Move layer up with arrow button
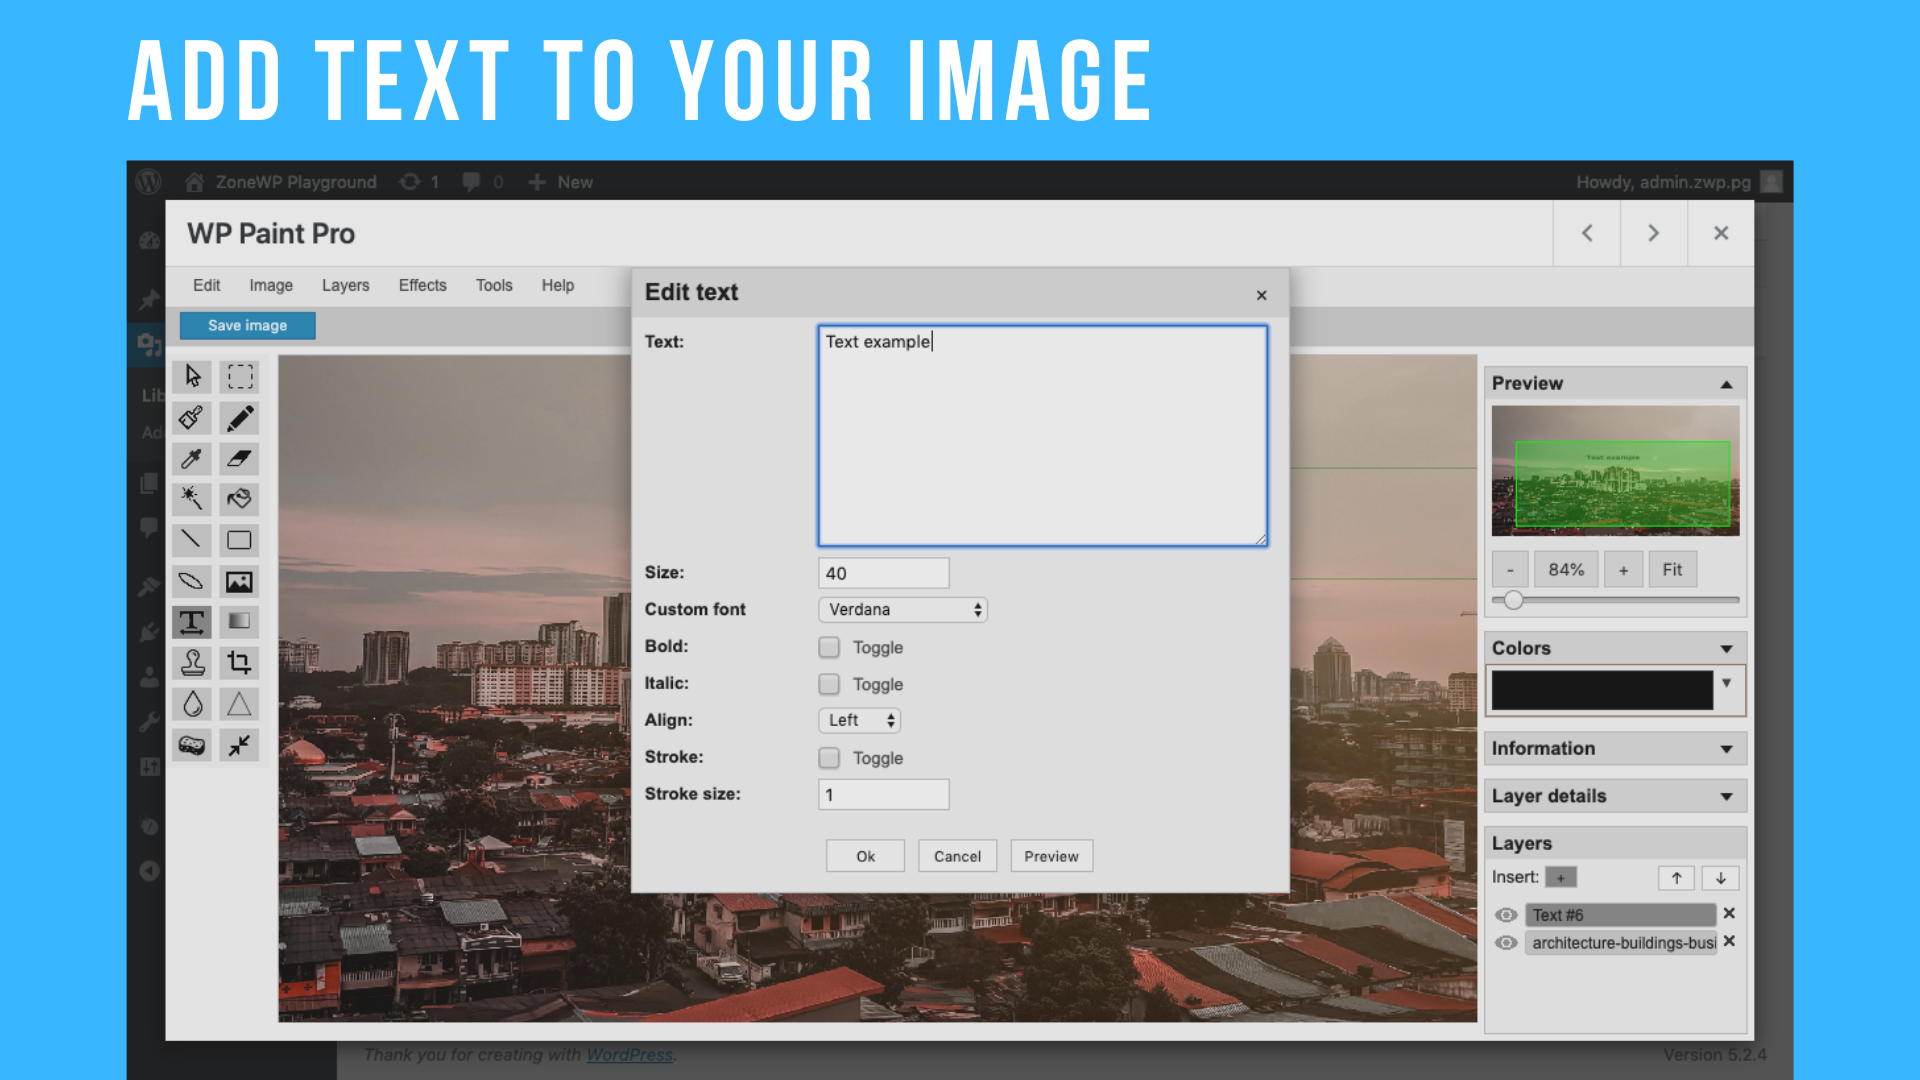The width and height of the screenshot is (1920, 1080). 1677,878
